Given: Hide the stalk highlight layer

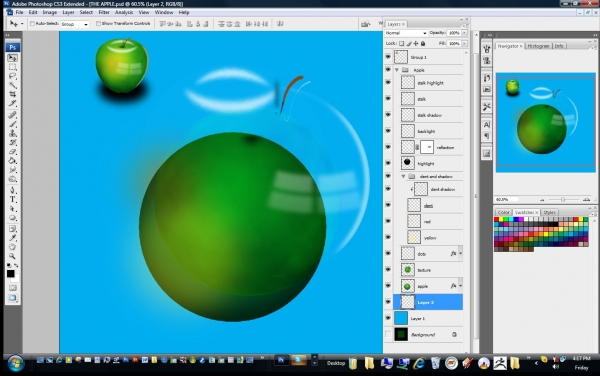Looking at the screenshot, I should (388, 83).
